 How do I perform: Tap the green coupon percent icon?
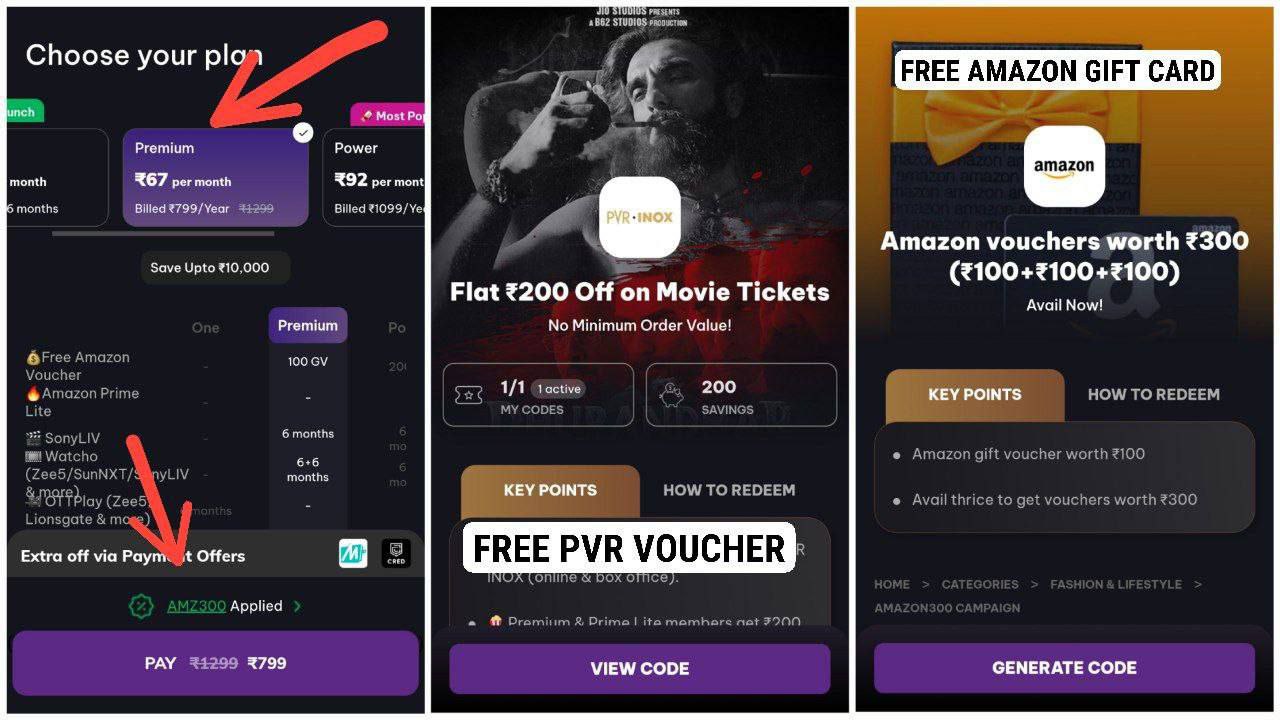[141, 606]
